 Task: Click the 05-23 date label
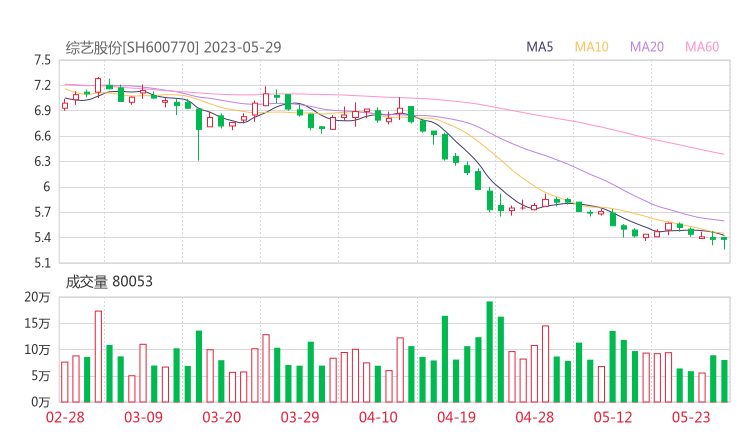coord(691,417)
